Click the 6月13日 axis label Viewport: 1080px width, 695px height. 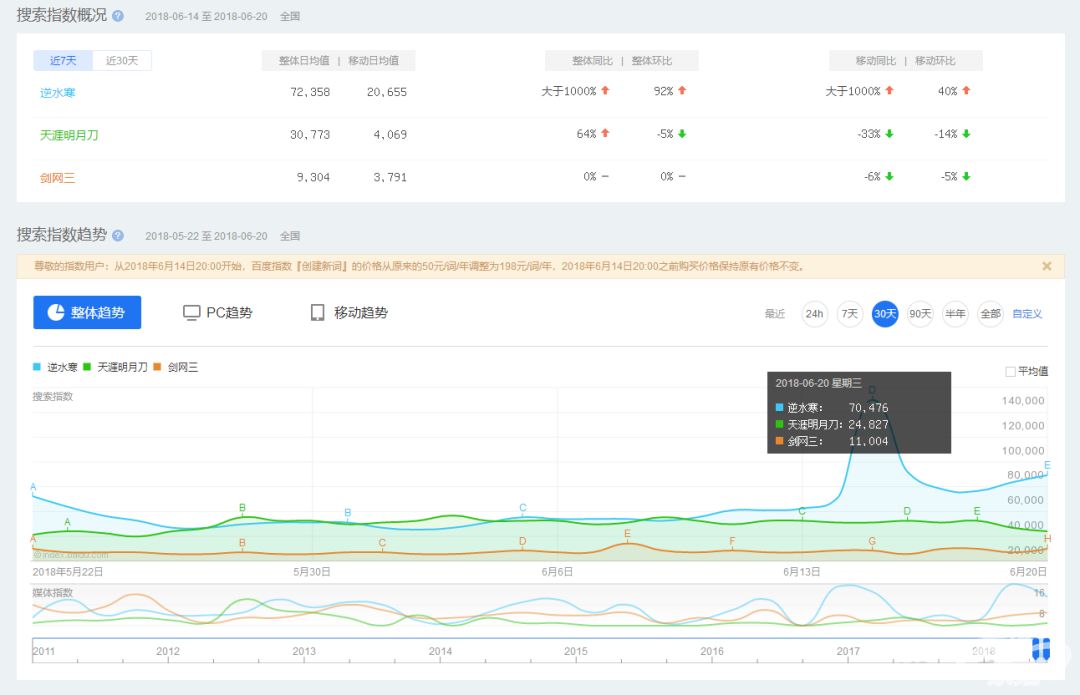[801, 572]
